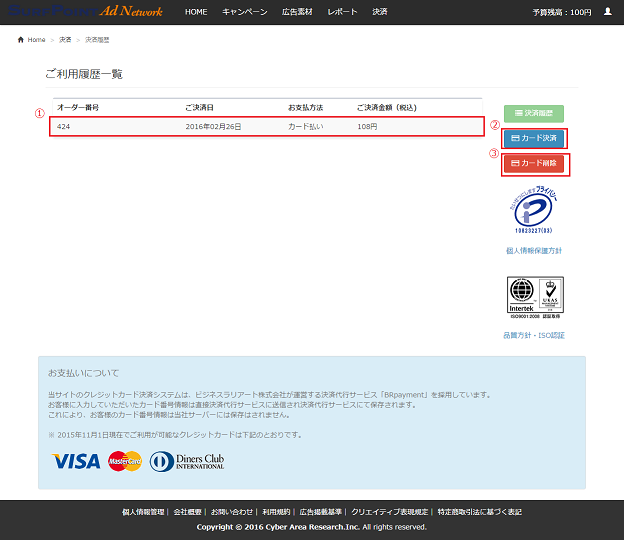The width and height of the screenshot is (624, 540).
Task: Click order number 424 cell
Action: pyautogui.click(x=63, y=127)
